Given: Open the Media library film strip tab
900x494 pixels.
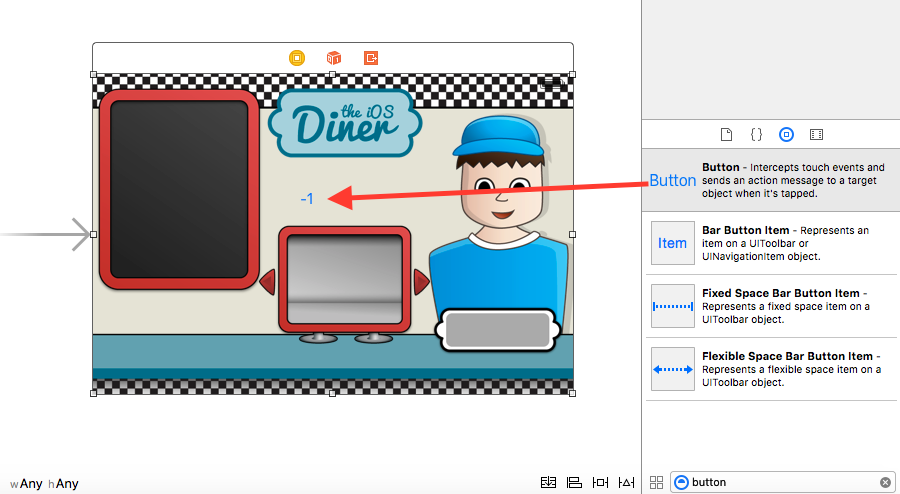Looking at the screenshot, I should coord(816,134).
